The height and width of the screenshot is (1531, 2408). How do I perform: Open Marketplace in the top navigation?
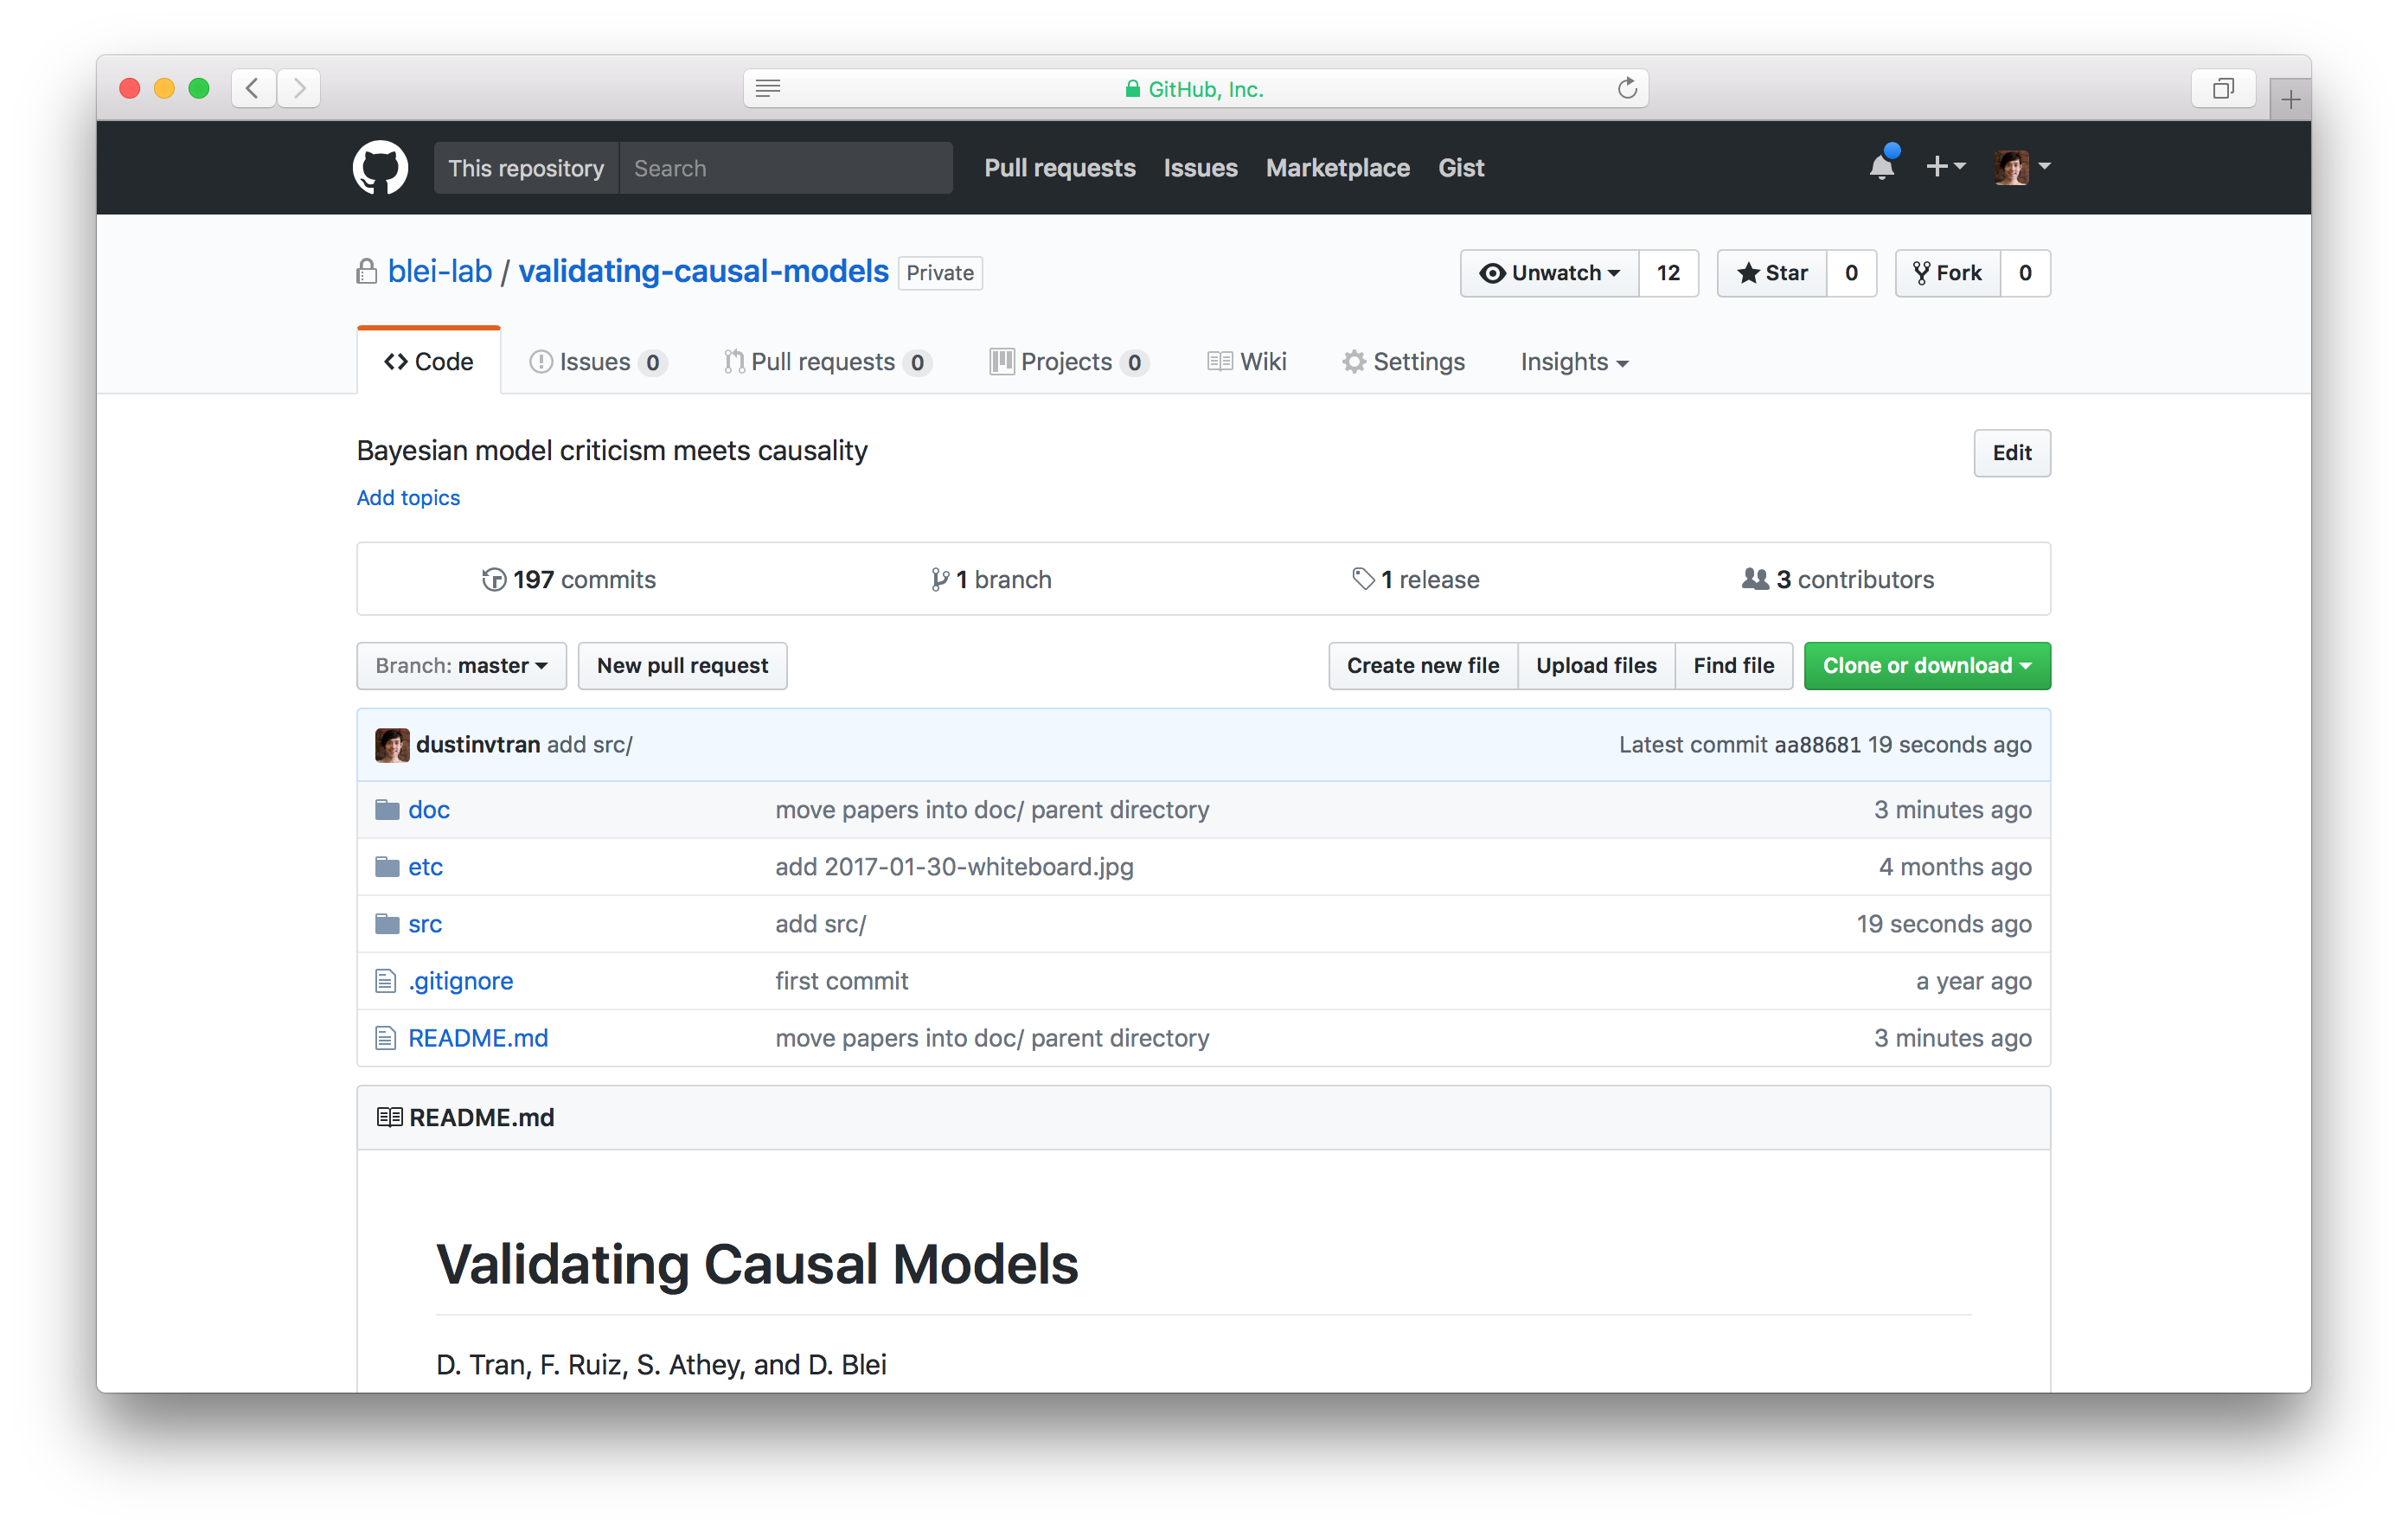coord(1337,167)
